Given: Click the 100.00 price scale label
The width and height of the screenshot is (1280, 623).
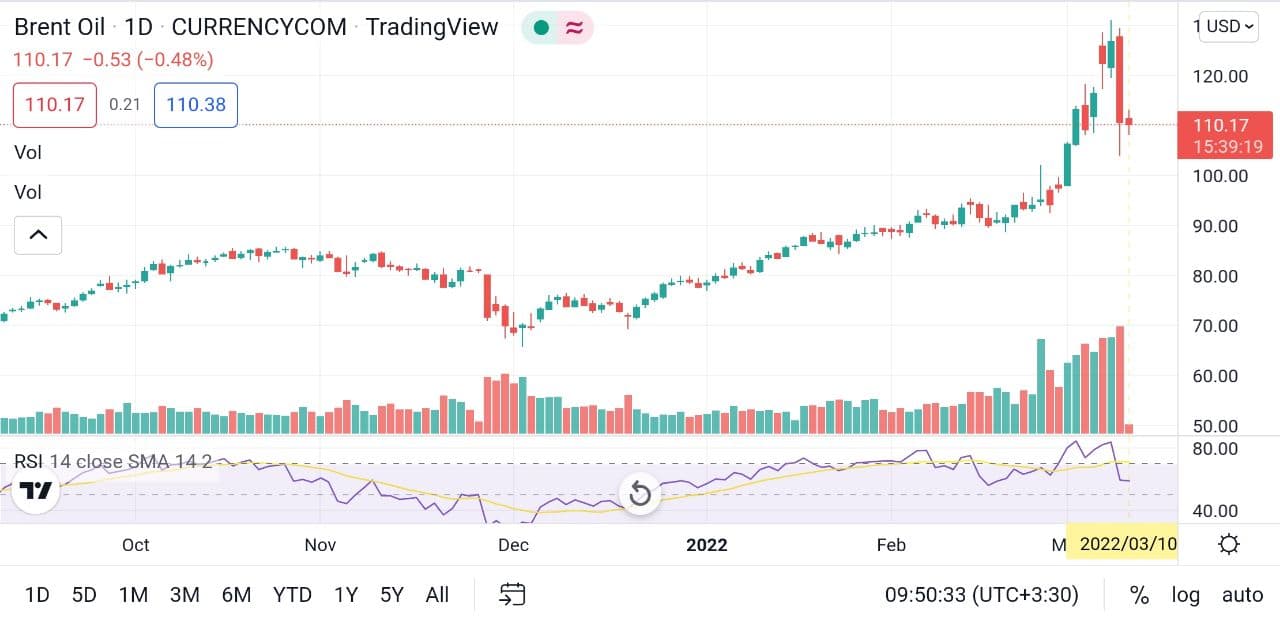Looking at the screenshot, I should point(1221,176).
